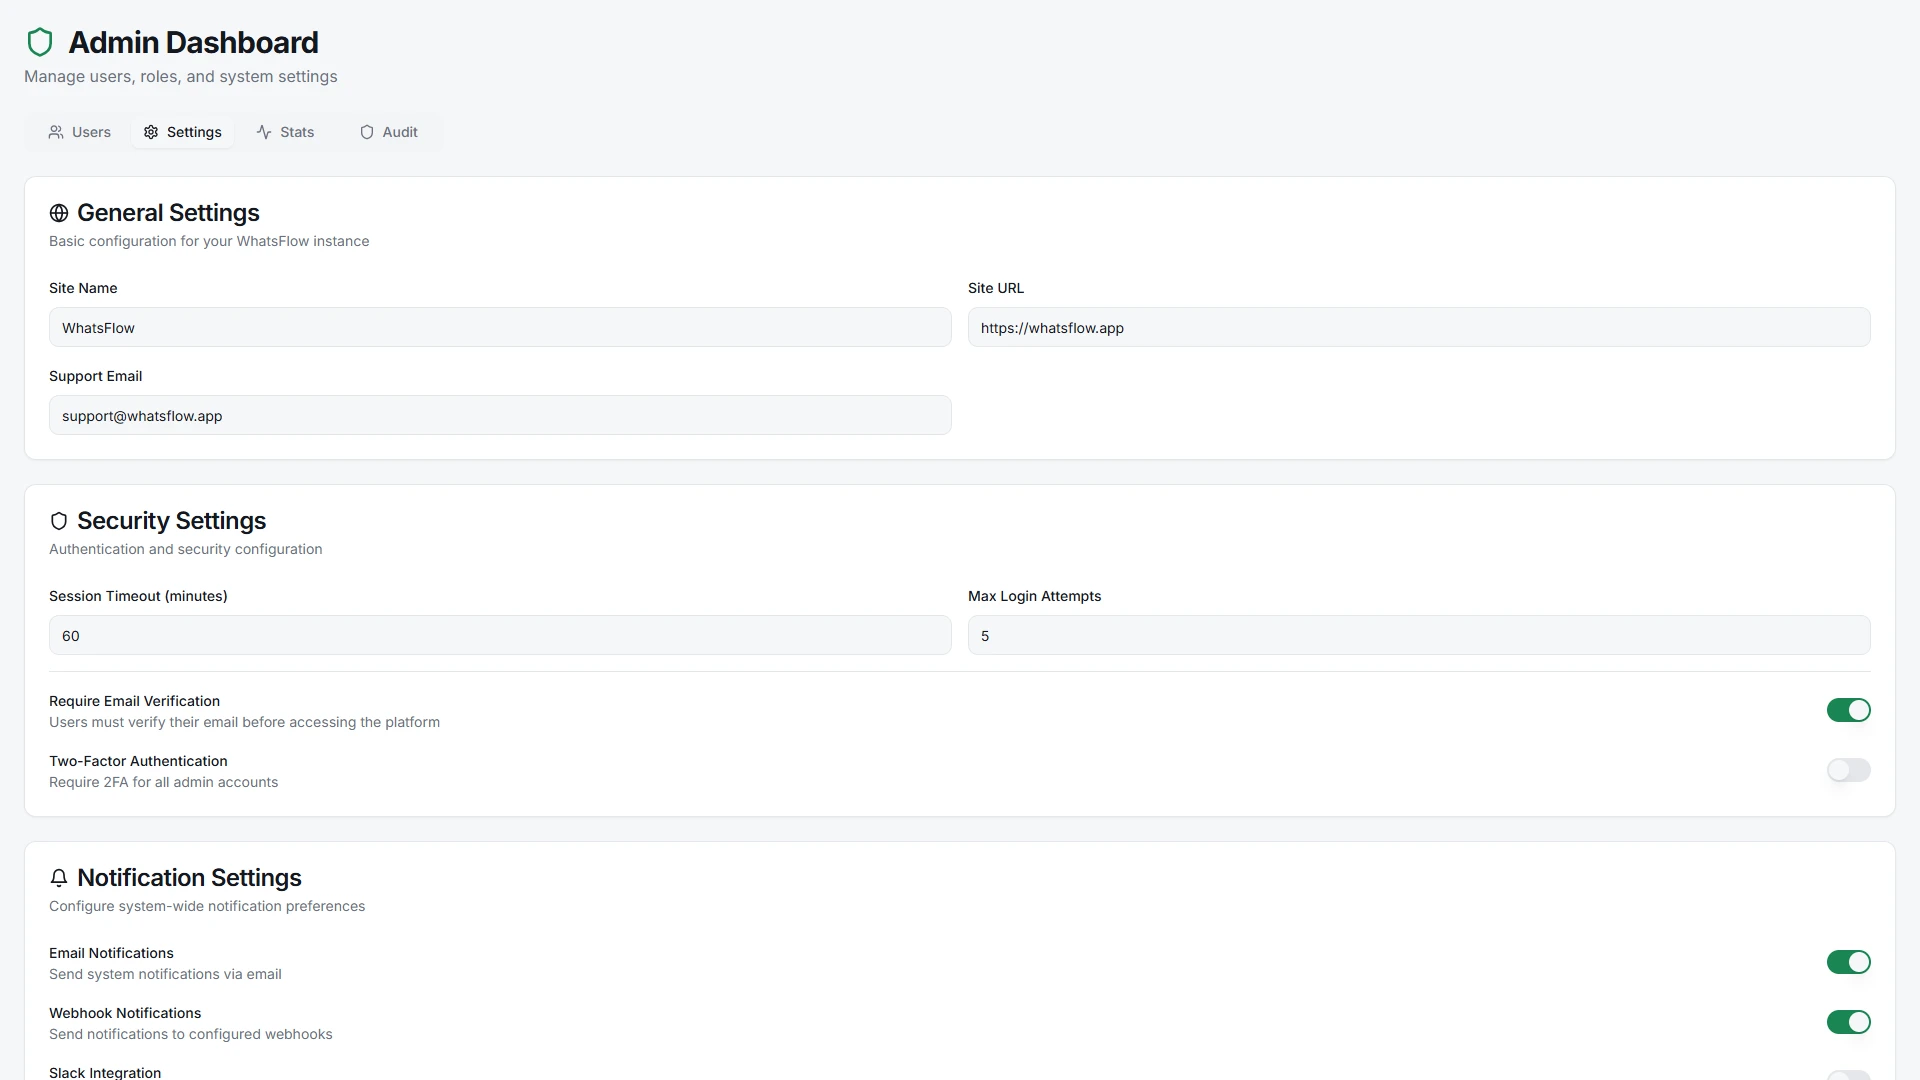Click the Session Timeout (minutes) label

(x=138, y=596)
